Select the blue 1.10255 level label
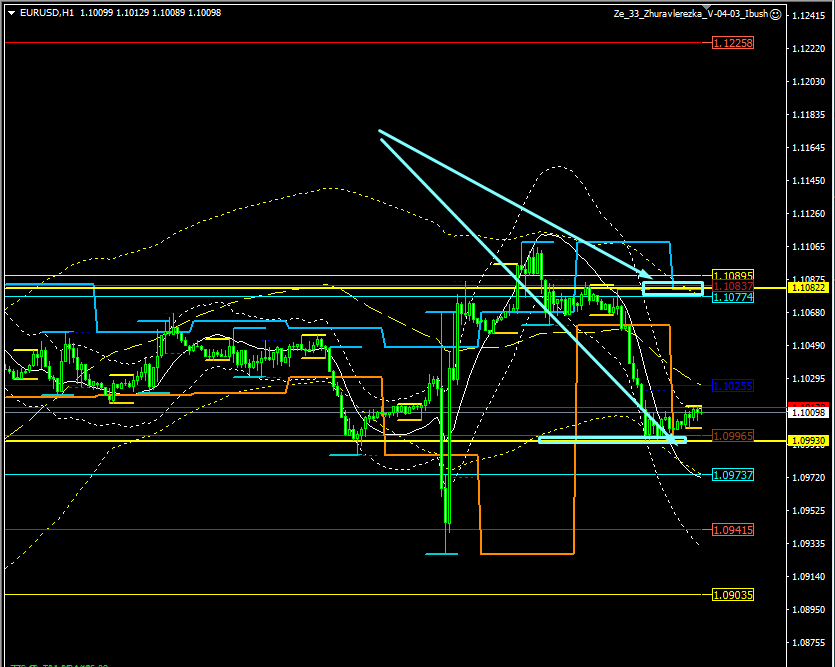 pyautogui.click(x=733, y=386)
